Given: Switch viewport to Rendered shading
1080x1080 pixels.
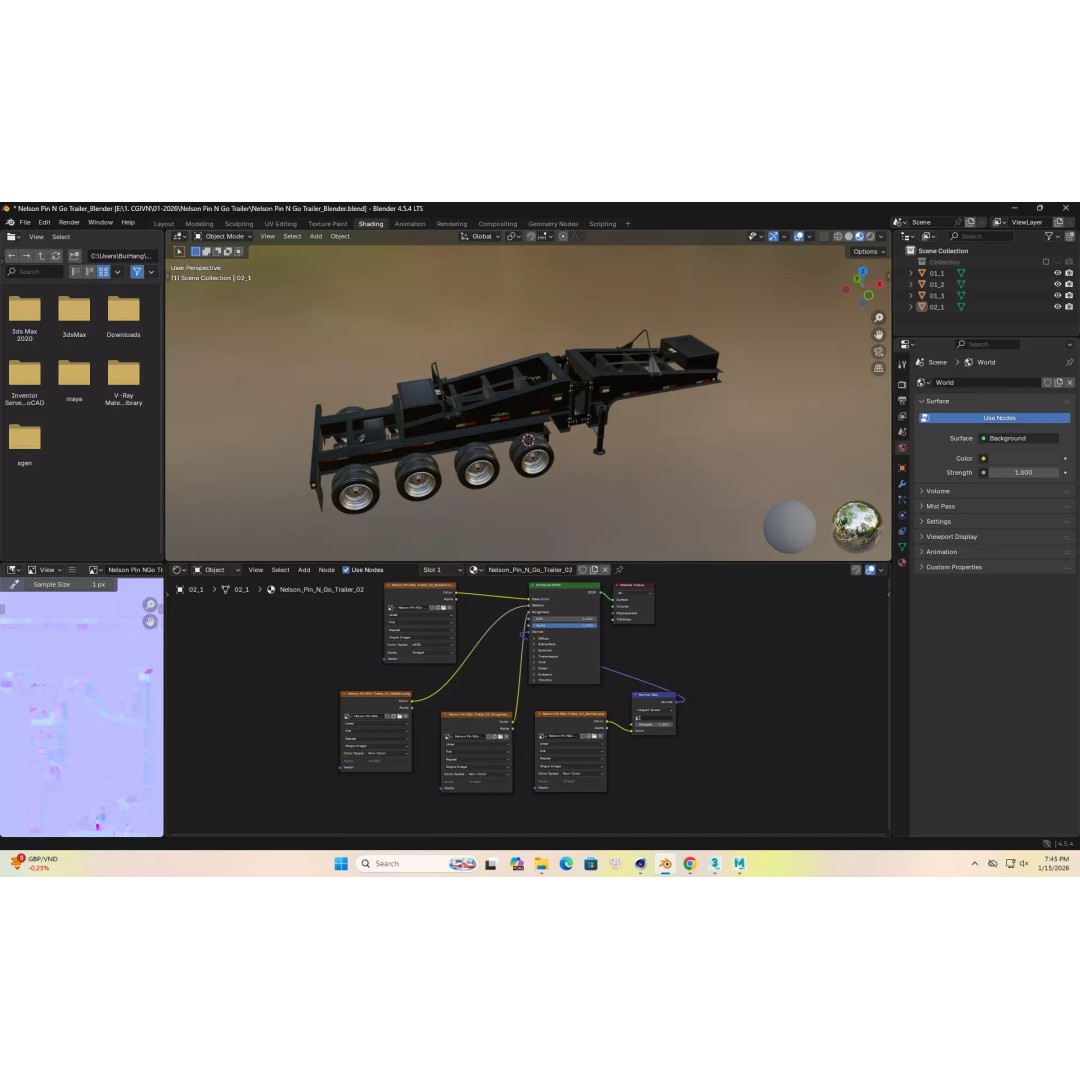Looking at the screenshot, I should pyautogui.click(x=870, y=236).
